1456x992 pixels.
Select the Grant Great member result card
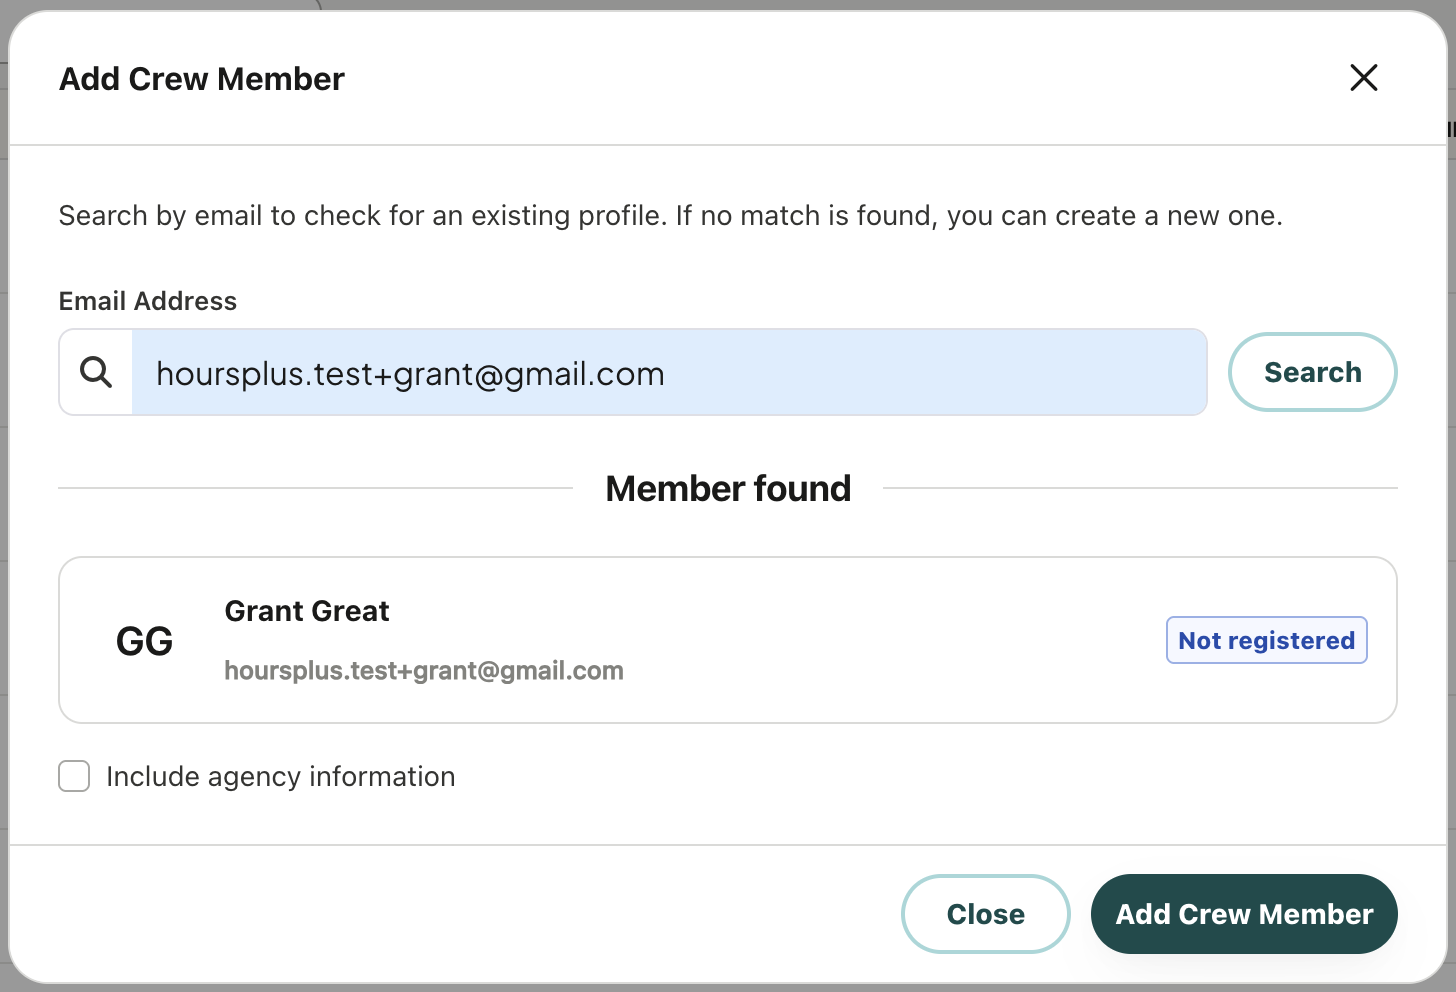[728, 640]
